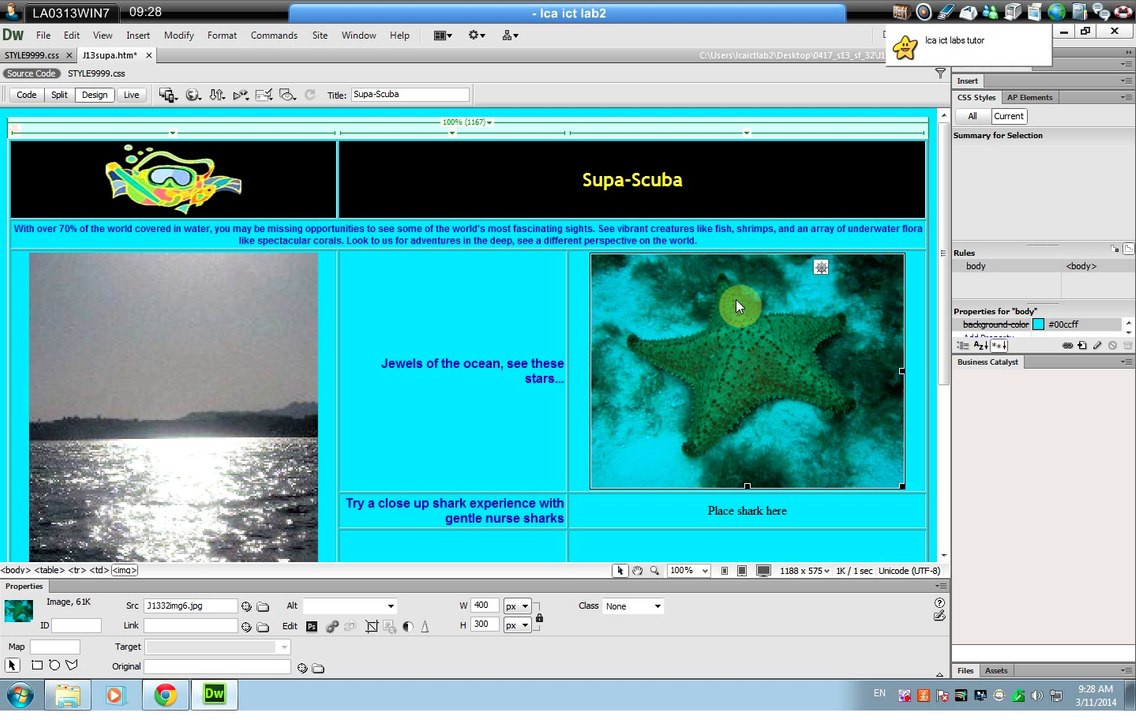The image size is (1136, 720).
Task: Open Preview in Browser globe icon
Action: [x=193, y=95]
